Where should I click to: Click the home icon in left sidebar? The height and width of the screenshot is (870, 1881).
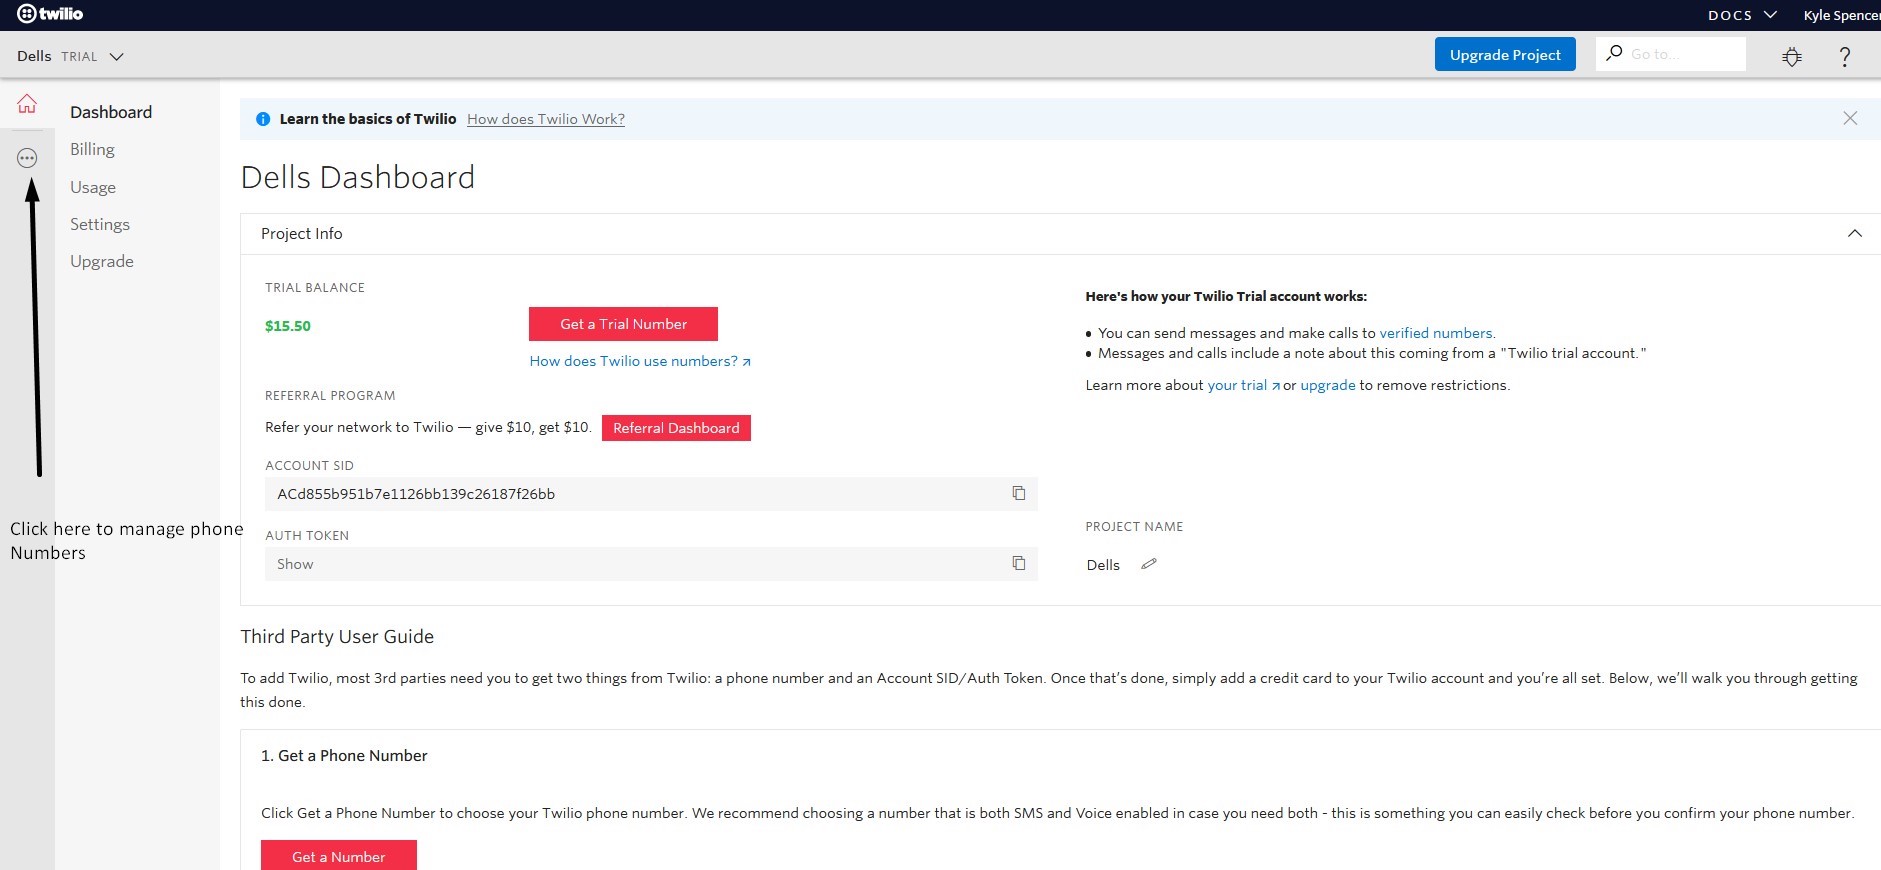click(x=27, y=104)
